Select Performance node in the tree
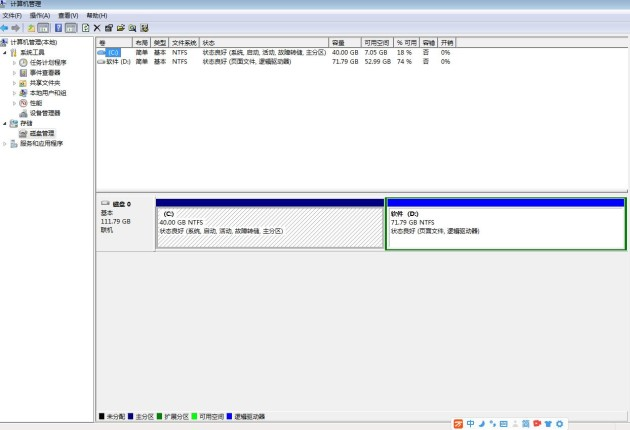Image resolution: width=630 pixels, height=430 pixels. [36, 103]
